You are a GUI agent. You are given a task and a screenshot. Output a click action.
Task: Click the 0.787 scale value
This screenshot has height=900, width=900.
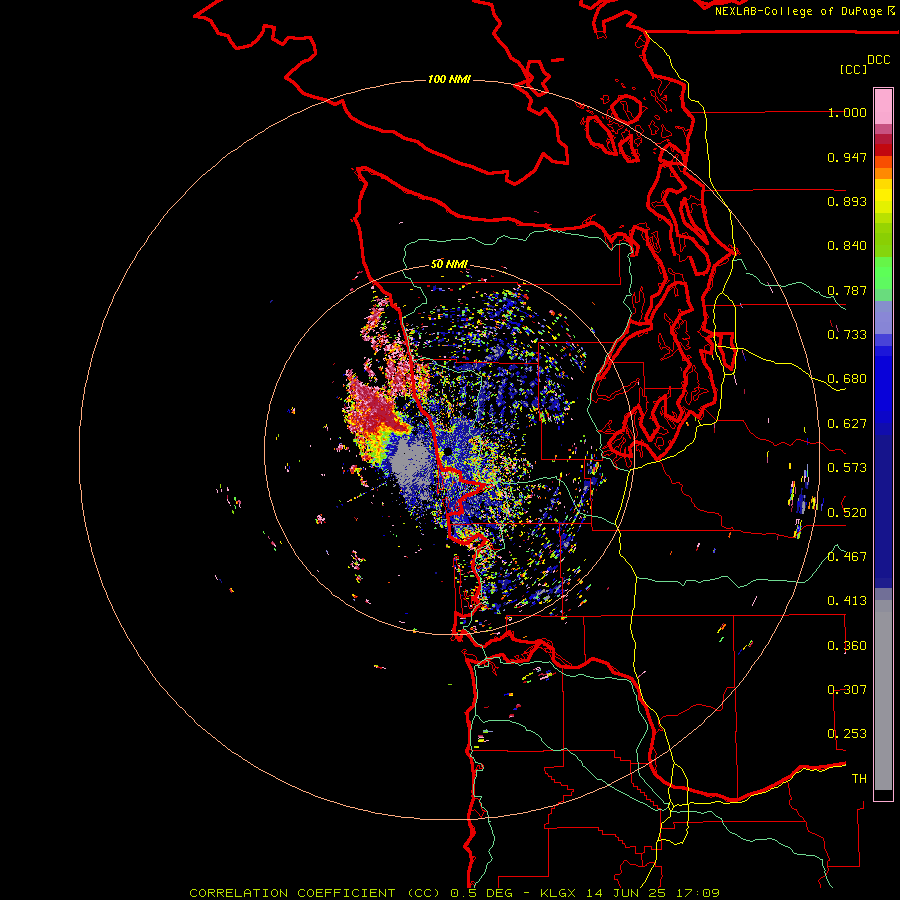[847, 290]
